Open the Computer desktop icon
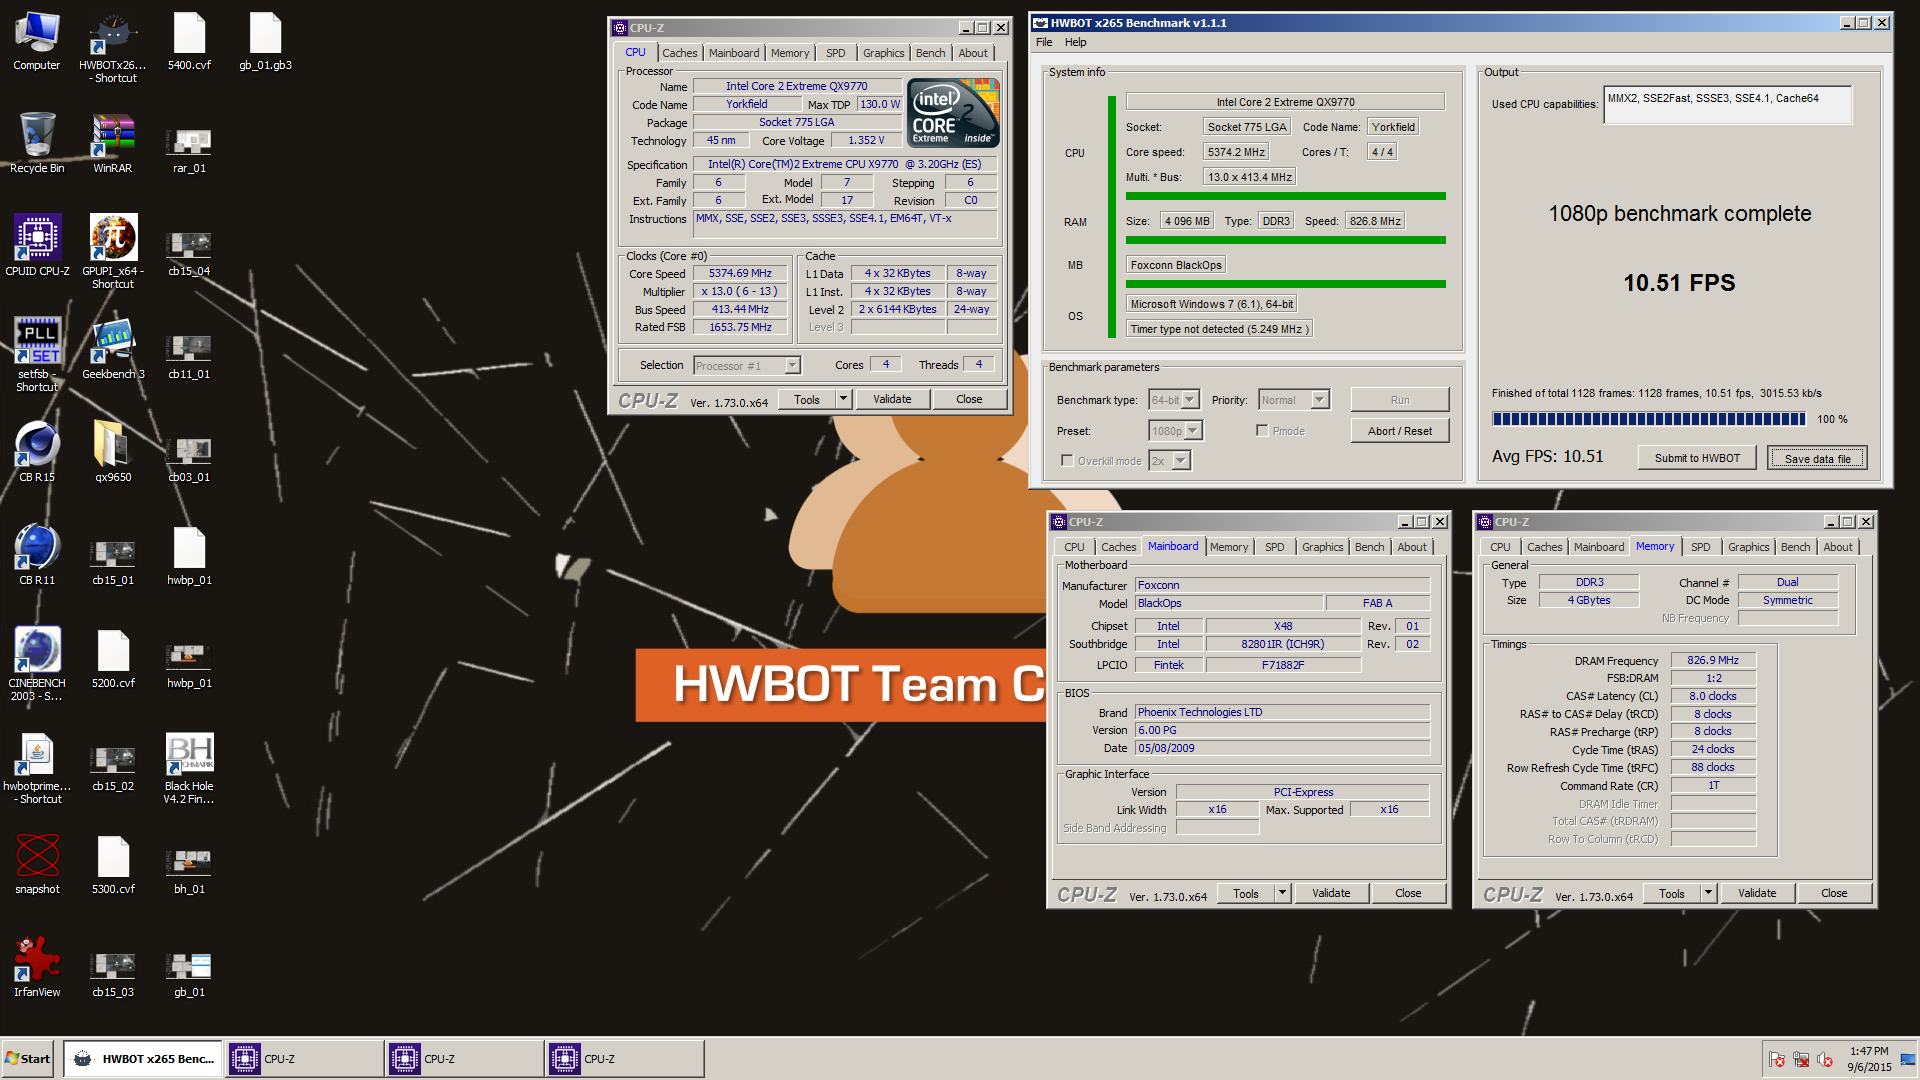This screenshot has height=1080, width=1920. (37, 42)
